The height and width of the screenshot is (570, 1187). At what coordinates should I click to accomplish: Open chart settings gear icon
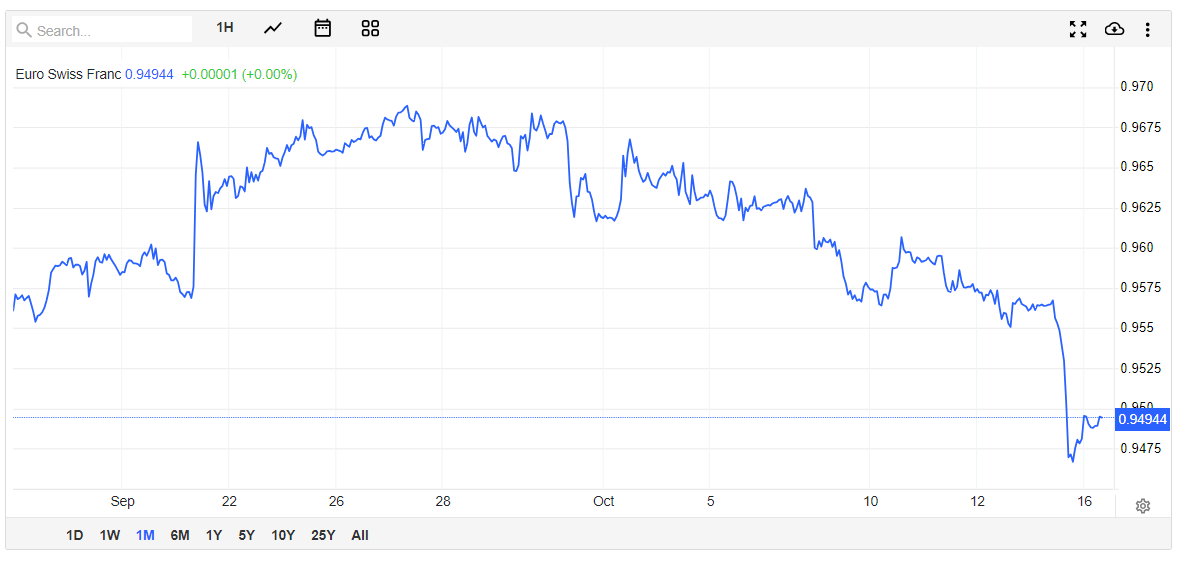pyautogui.click(x=1143, y=506)
